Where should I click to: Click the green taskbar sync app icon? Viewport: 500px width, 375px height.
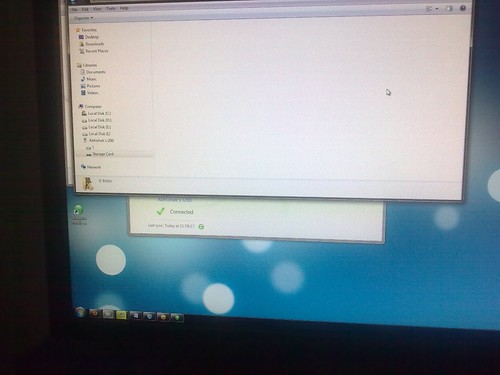click(x=177, y=317)
